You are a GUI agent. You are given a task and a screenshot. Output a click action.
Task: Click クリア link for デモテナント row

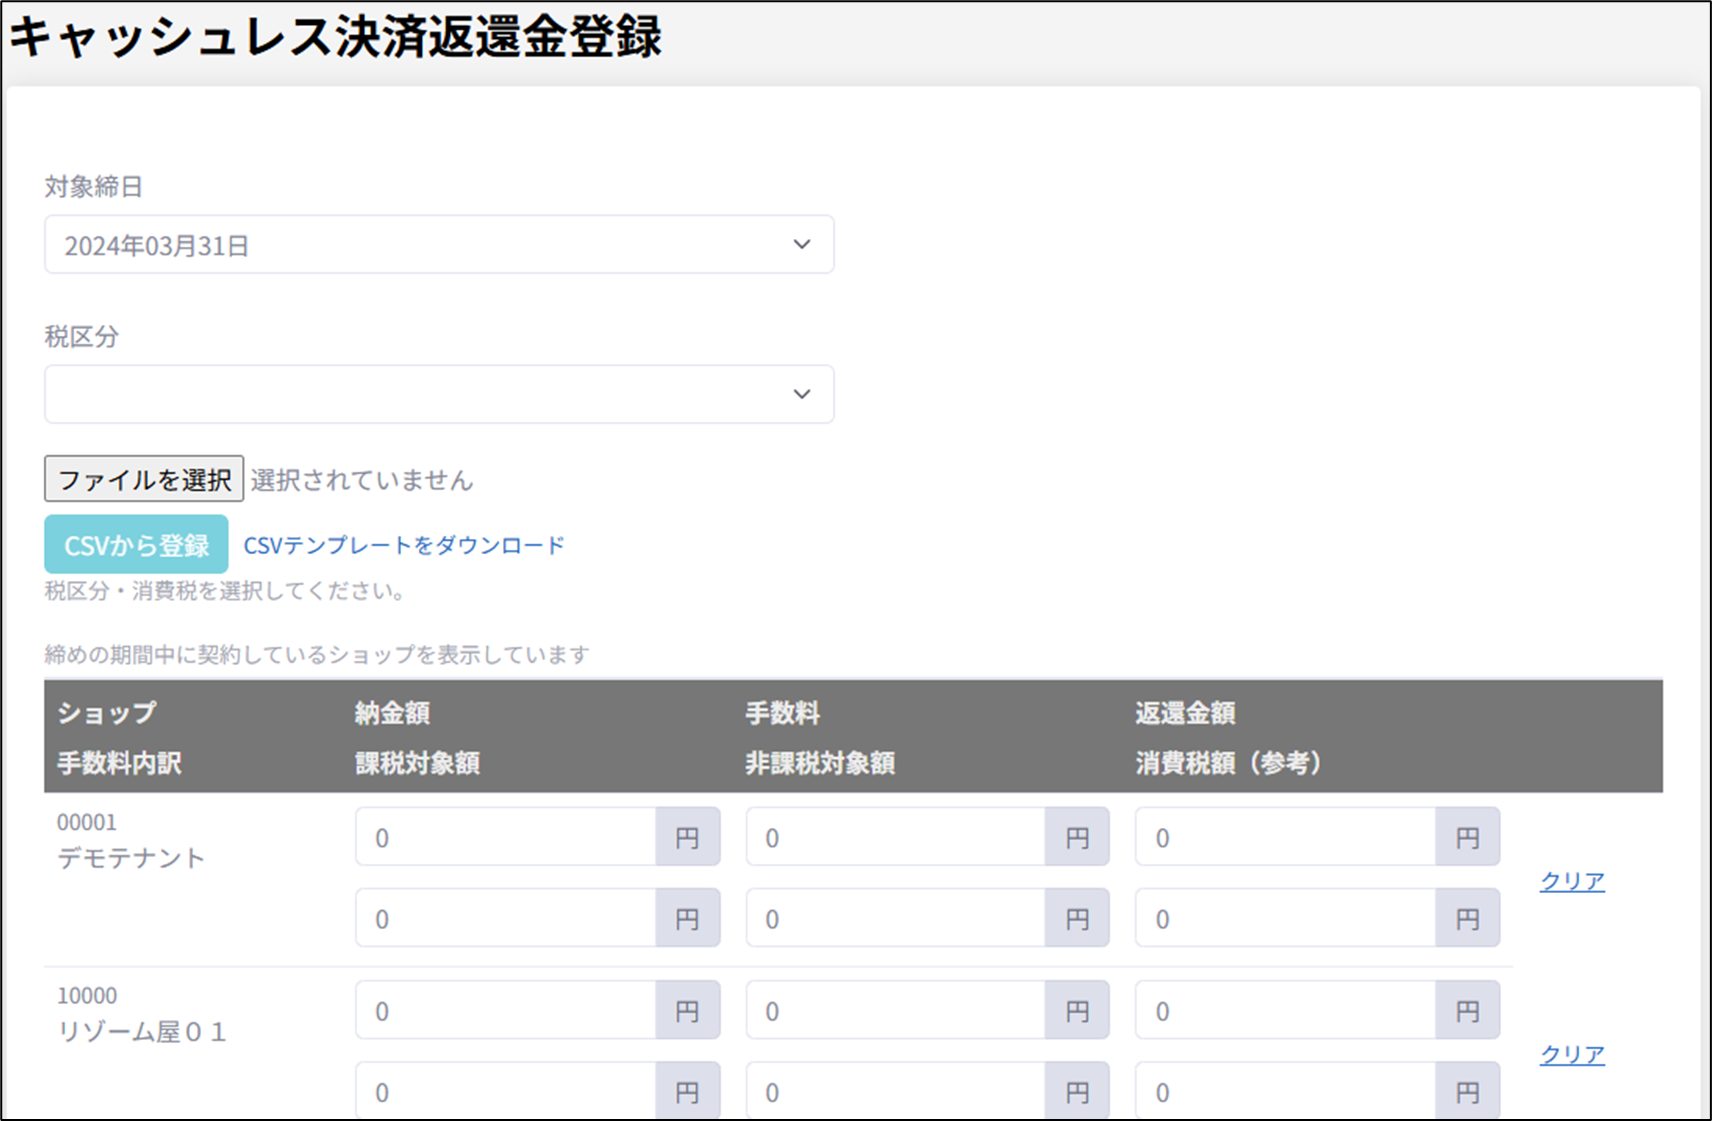pos(1571,881)
